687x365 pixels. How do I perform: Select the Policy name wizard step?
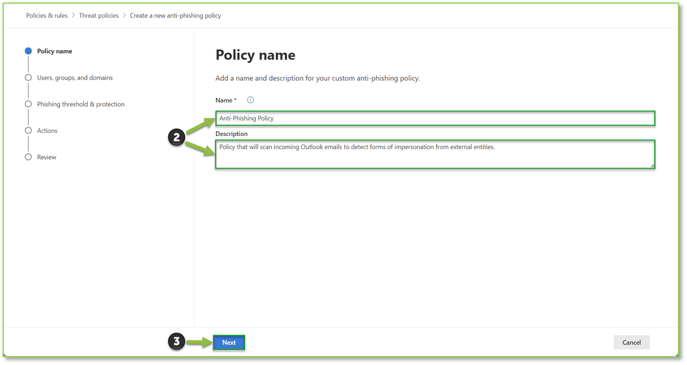[x=54, y=51]
